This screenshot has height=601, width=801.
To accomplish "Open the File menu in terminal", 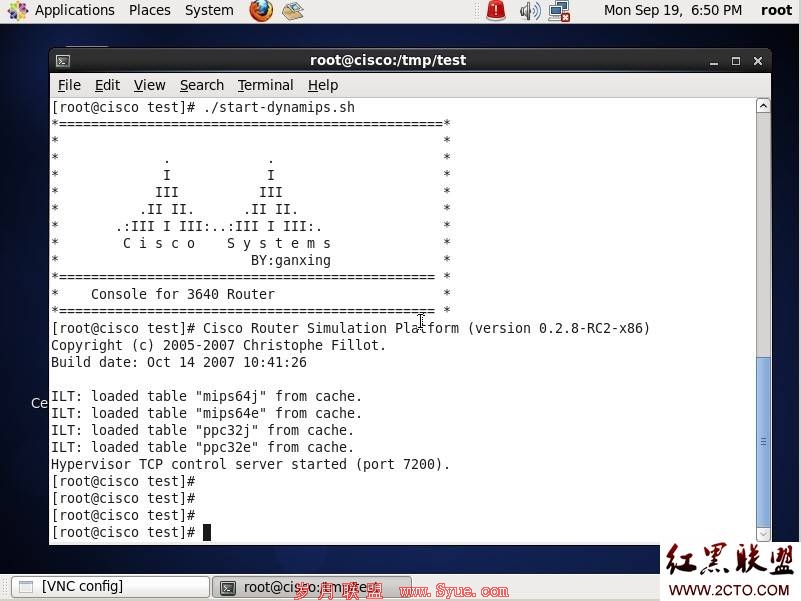I will click(x=69, y=85).
